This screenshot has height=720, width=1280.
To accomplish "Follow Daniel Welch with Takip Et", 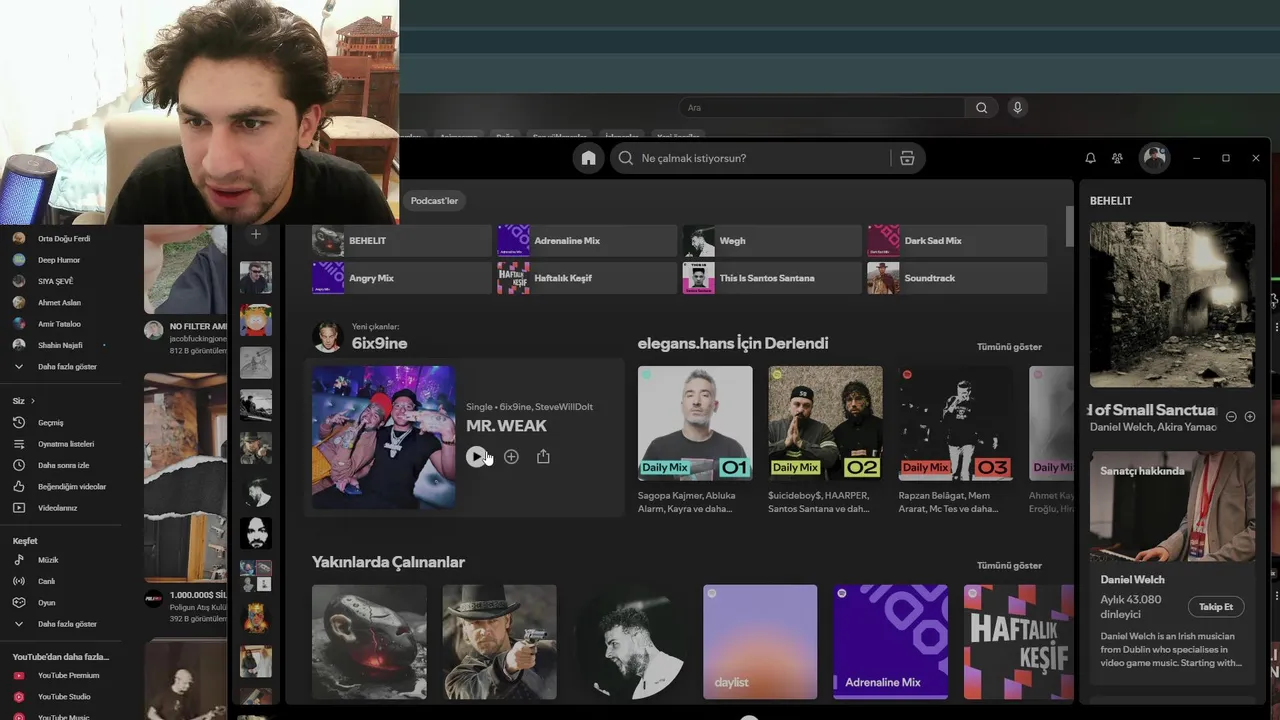I will (x=1216, y=607).
